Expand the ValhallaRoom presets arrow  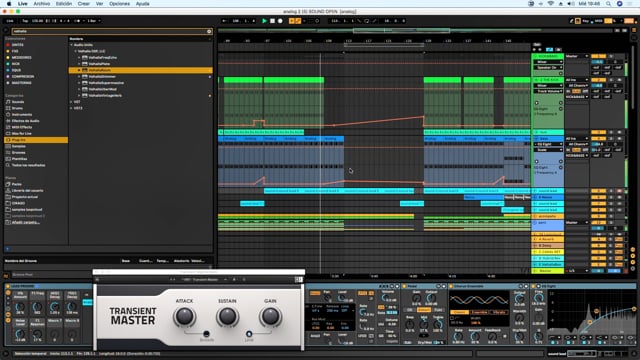tap(79, 70)
